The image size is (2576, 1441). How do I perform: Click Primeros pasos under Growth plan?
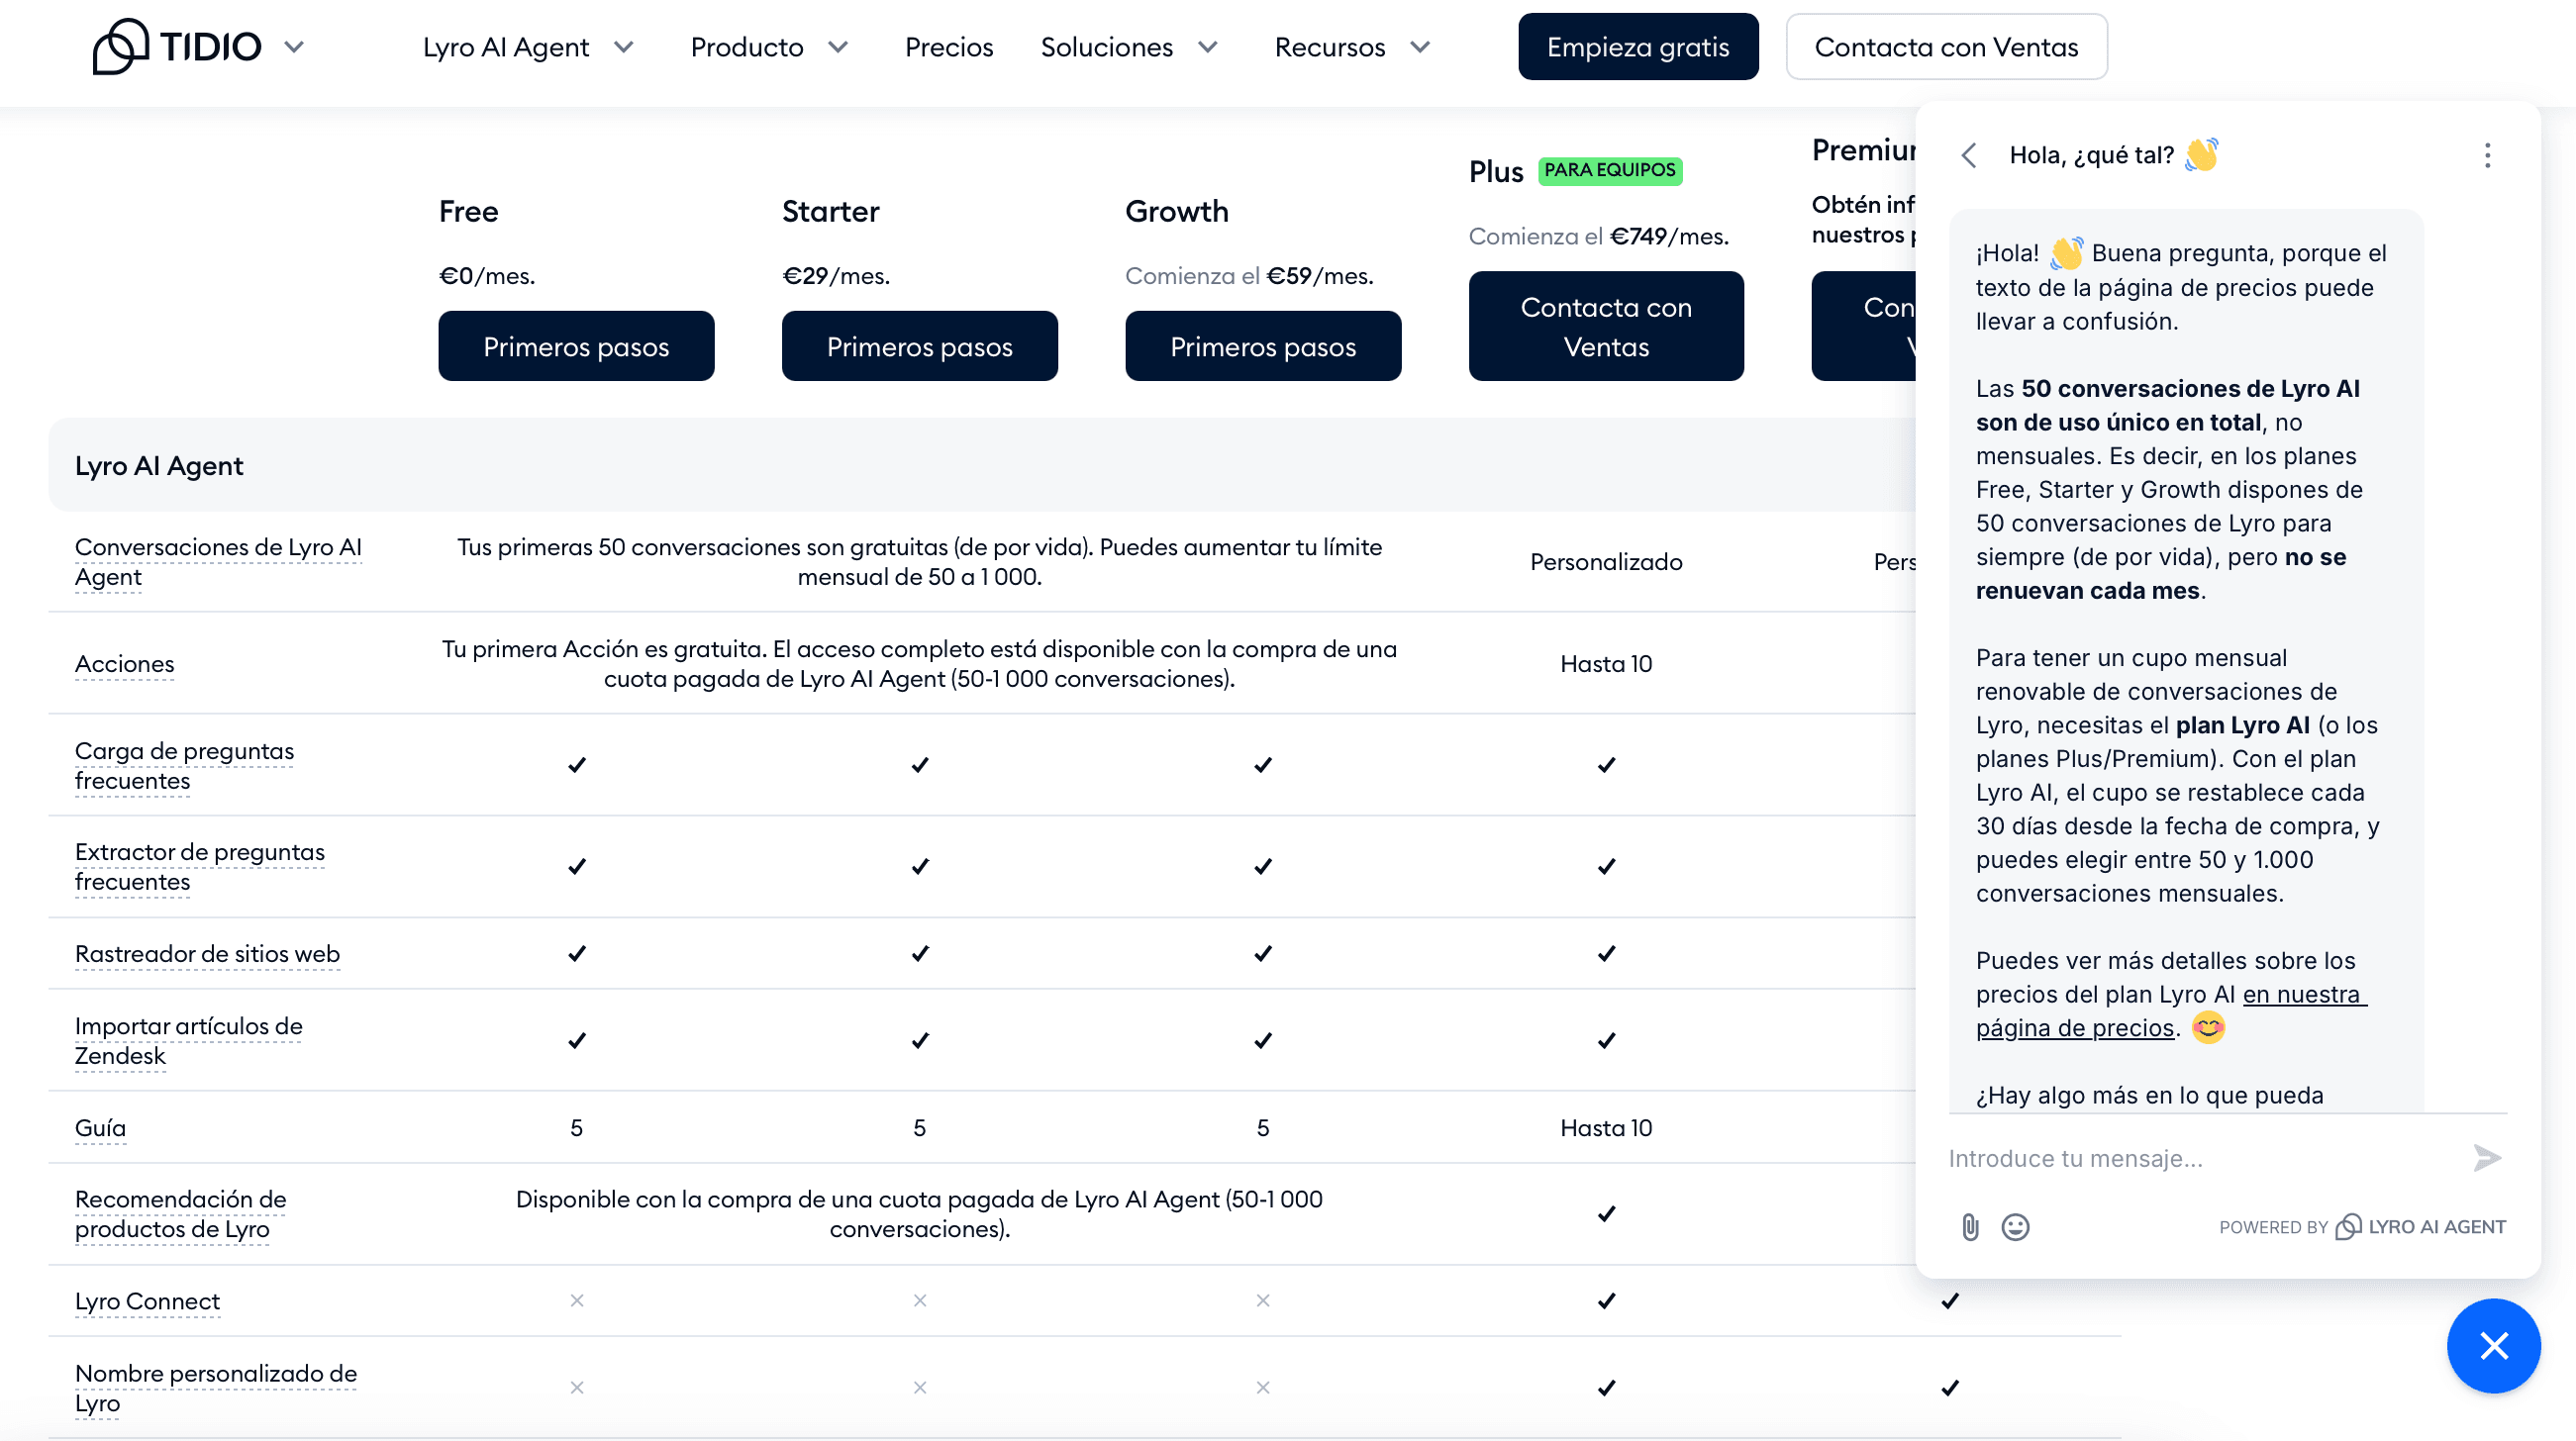pyautogui.click(x=1263, y=346)
